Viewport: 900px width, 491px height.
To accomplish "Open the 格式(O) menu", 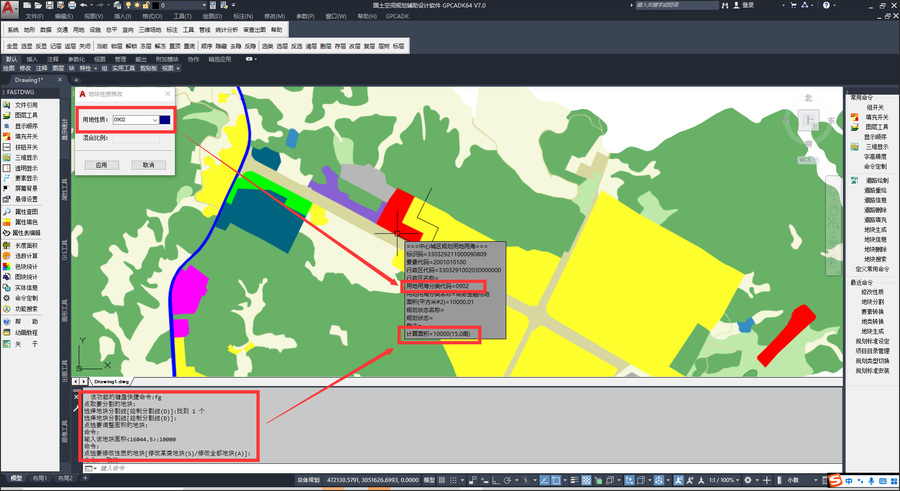I will pos(152,16).
